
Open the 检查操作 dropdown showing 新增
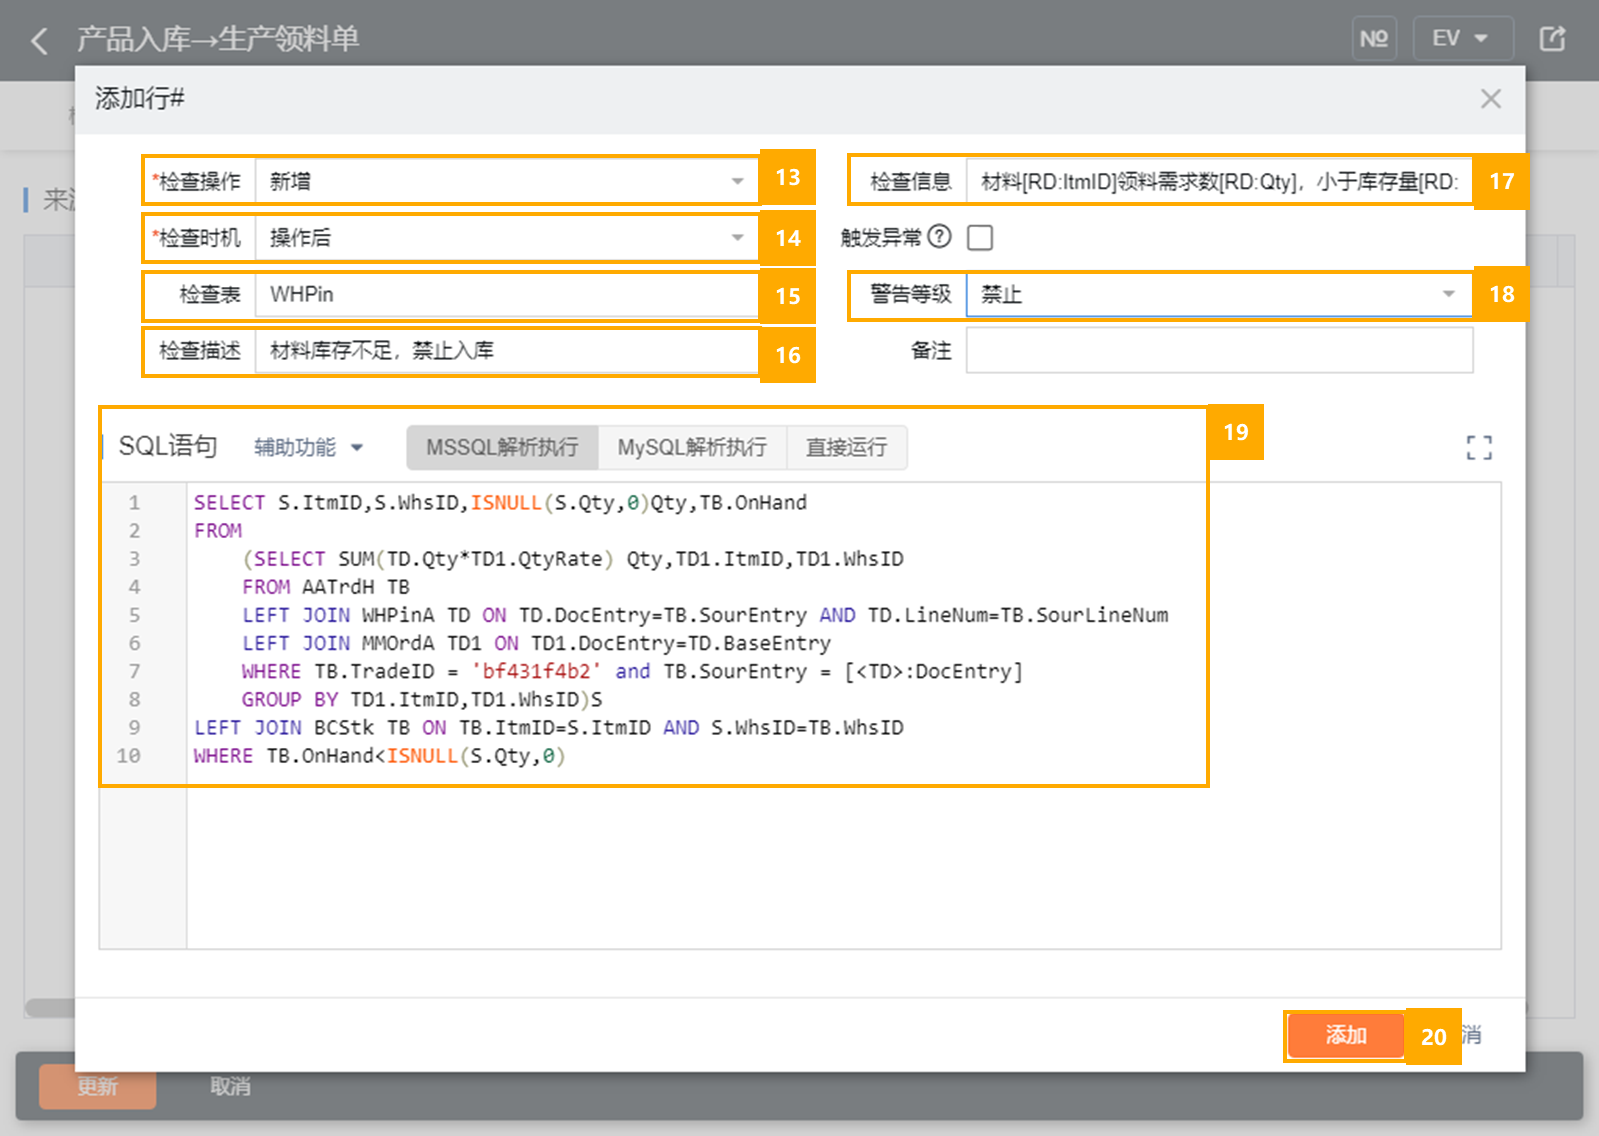(x=506, y=181)
